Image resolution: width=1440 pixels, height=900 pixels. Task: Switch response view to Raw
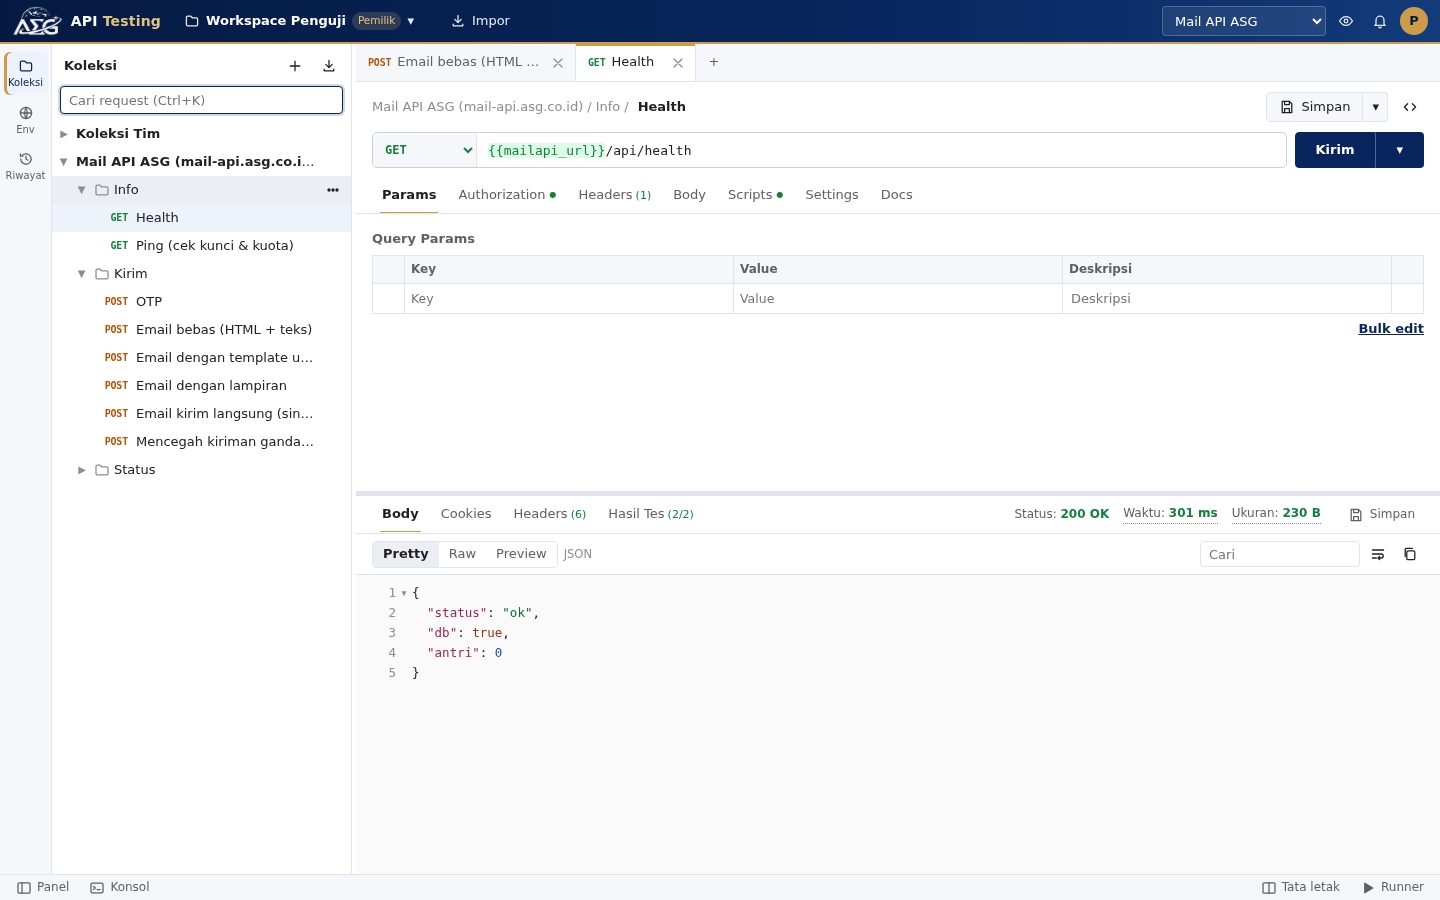point(462,554)
